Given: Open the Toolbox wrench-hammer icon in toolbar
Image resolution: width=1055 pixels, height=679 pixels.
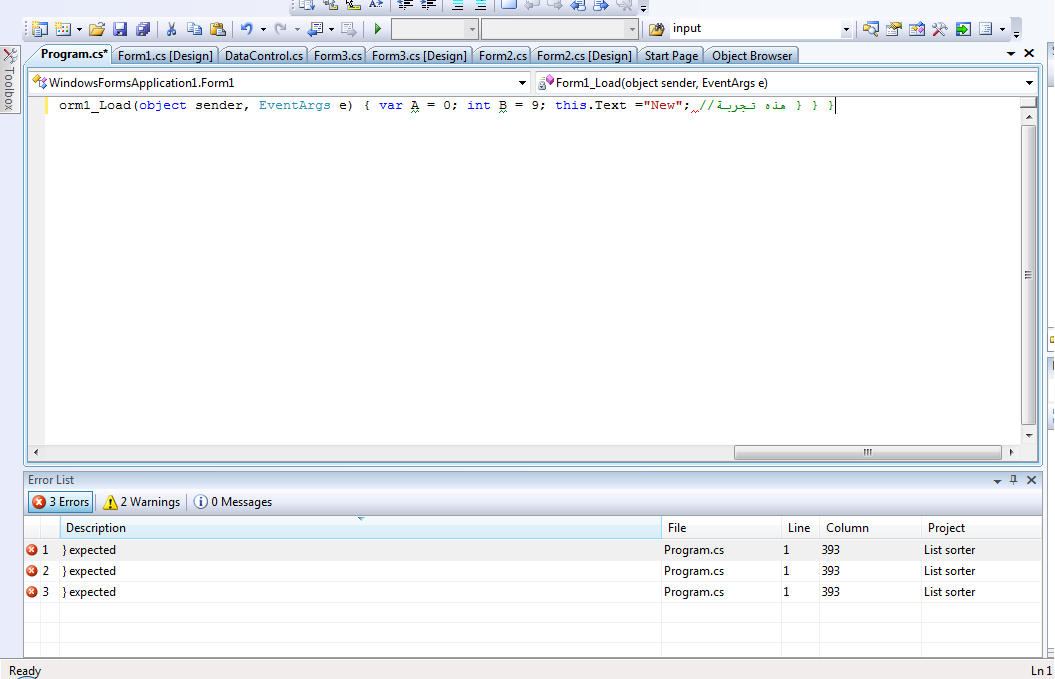Looking at the screenshot, I should coord(939,29).
